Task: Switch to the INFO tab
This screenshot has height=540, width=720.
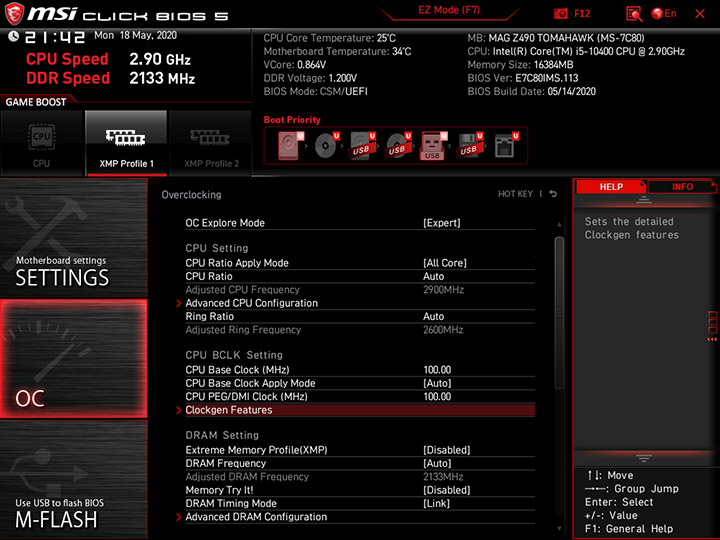Action: (682, 186)
